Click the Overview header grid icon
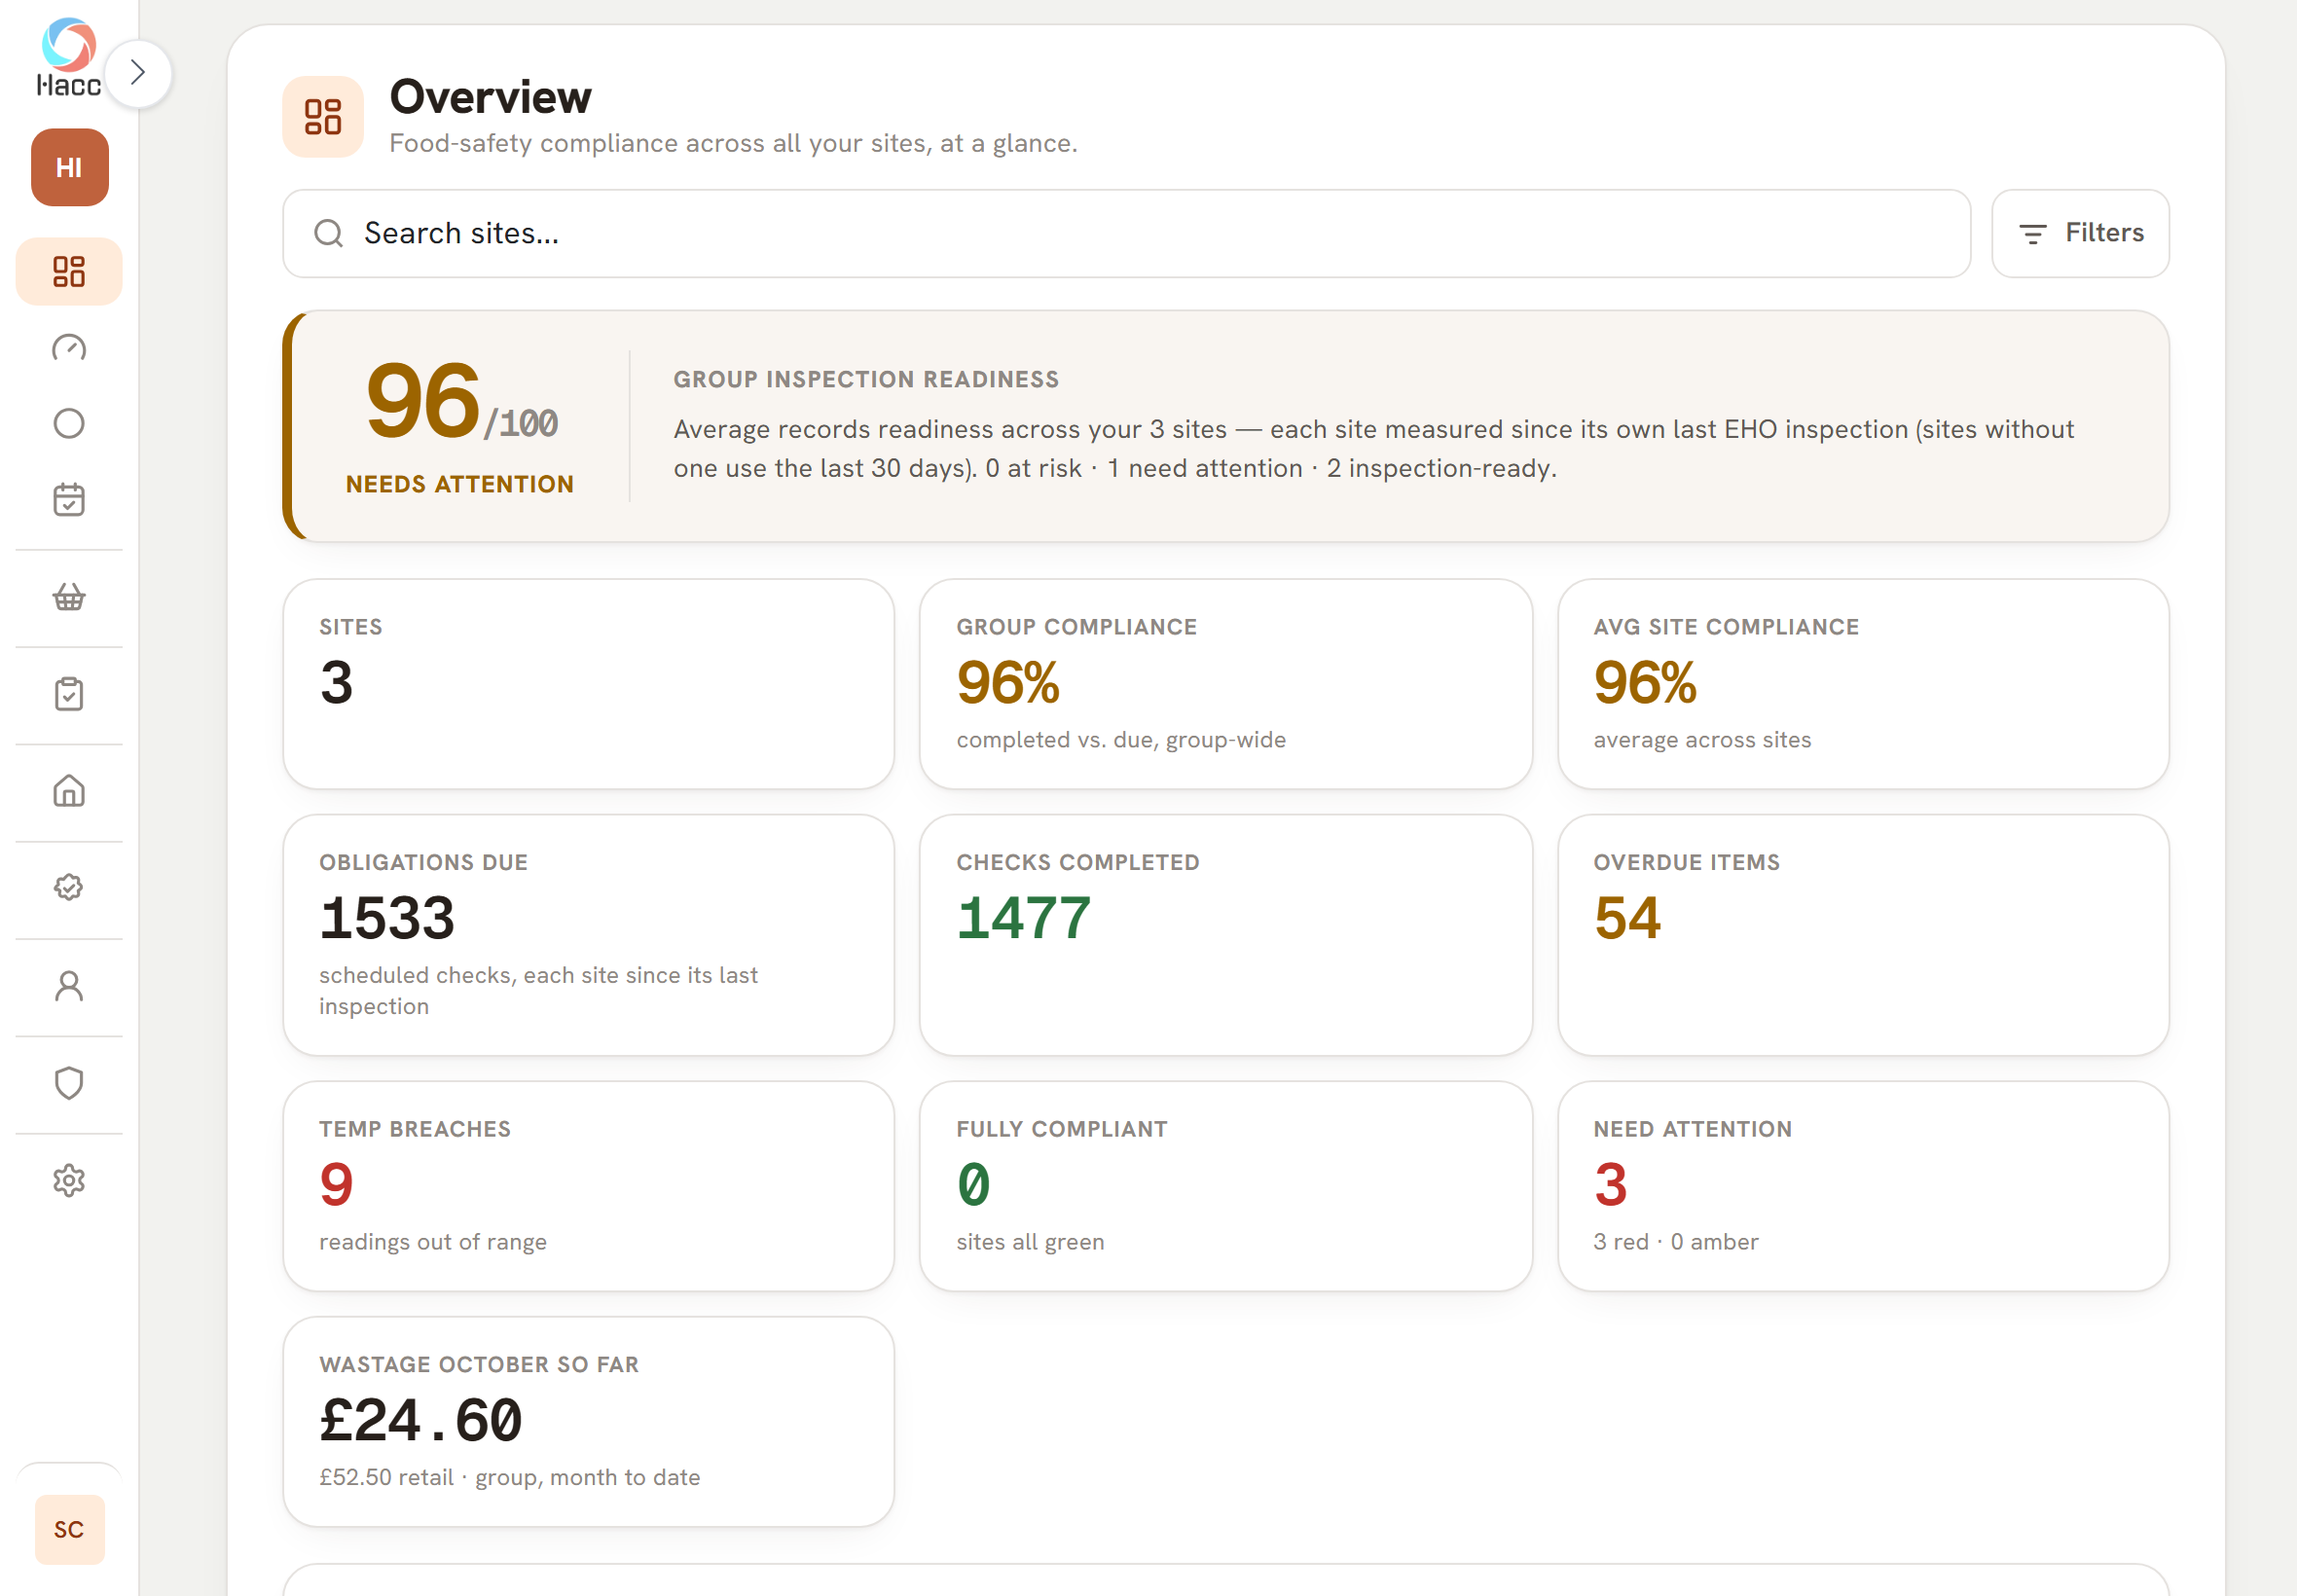Screen dimensions: 2297x1596 (x=323, y=116)
